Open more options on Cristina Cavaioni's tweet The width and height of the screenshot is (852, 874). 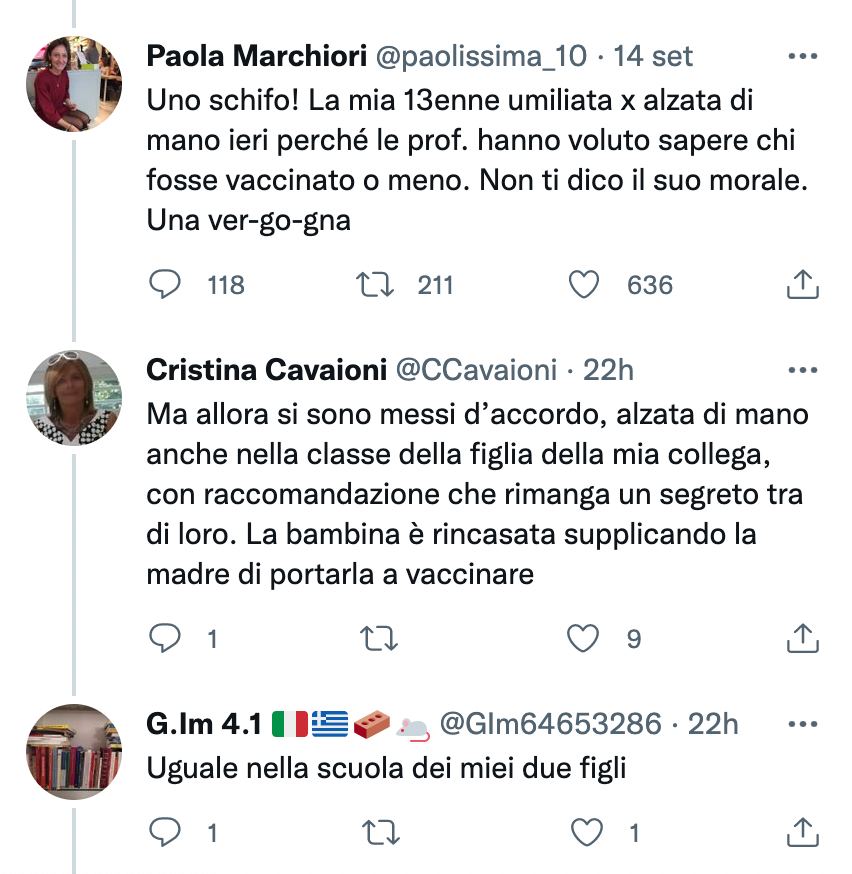click(802, 370)
